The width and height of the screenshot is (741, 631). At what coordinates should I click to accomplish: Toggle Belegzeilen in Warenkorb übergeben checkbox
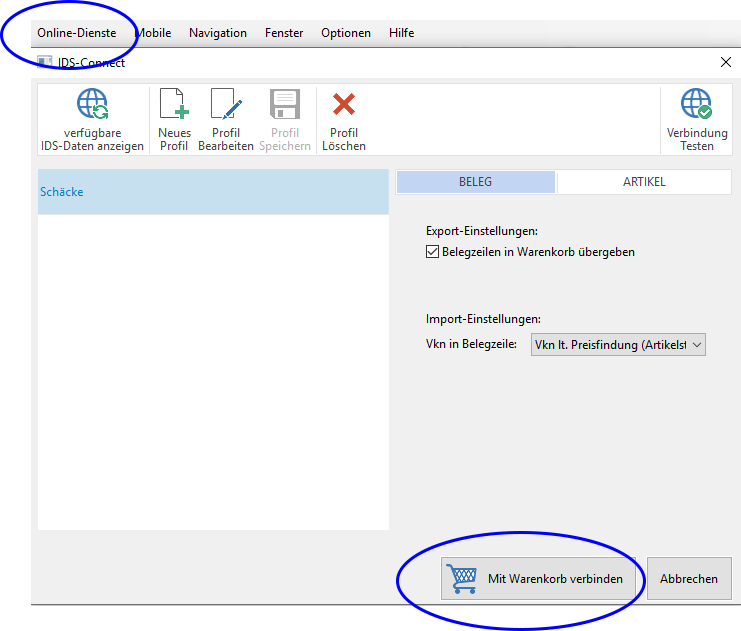click(x=432, y=252)
